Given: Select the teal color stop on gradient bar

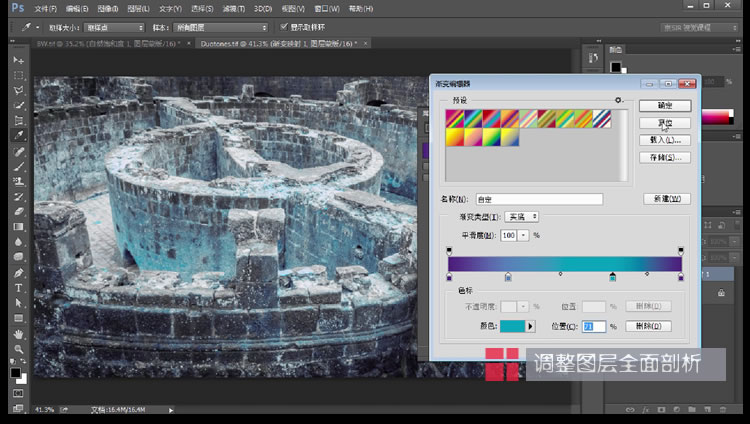Looking at the screenshot, I should click(x=613, y=277).
